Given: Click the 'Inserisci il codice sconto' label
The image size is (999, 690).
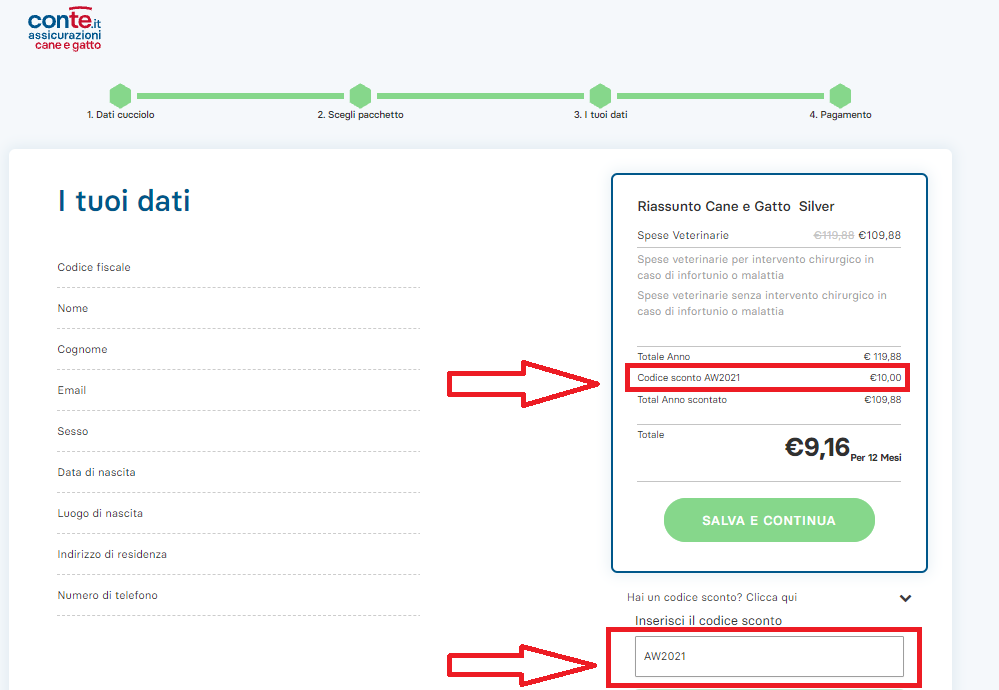Looking at the screenshot, I should tap(708, 621).
